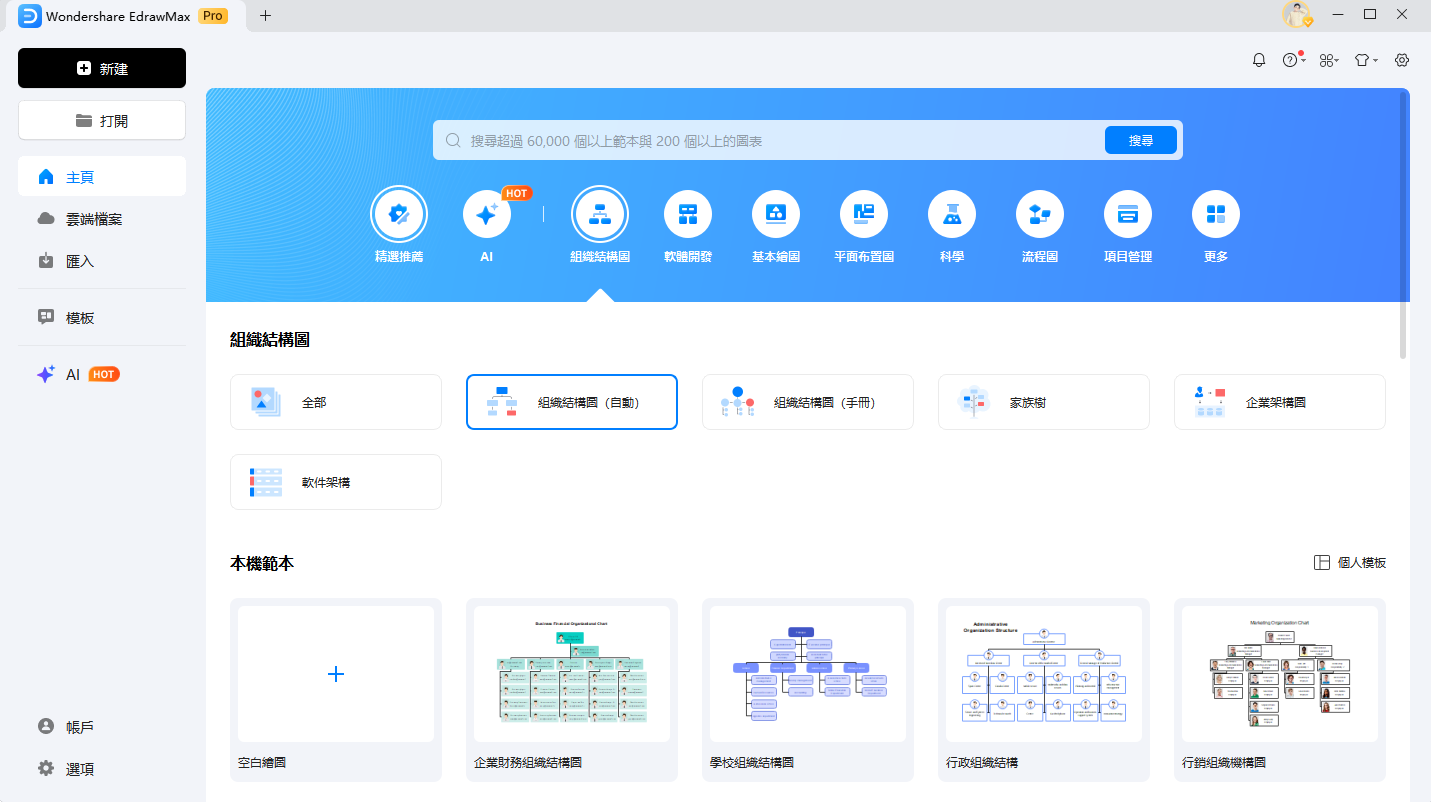Click the 新建 button
Screen dimensions: 1431x802
click(102, 68)
